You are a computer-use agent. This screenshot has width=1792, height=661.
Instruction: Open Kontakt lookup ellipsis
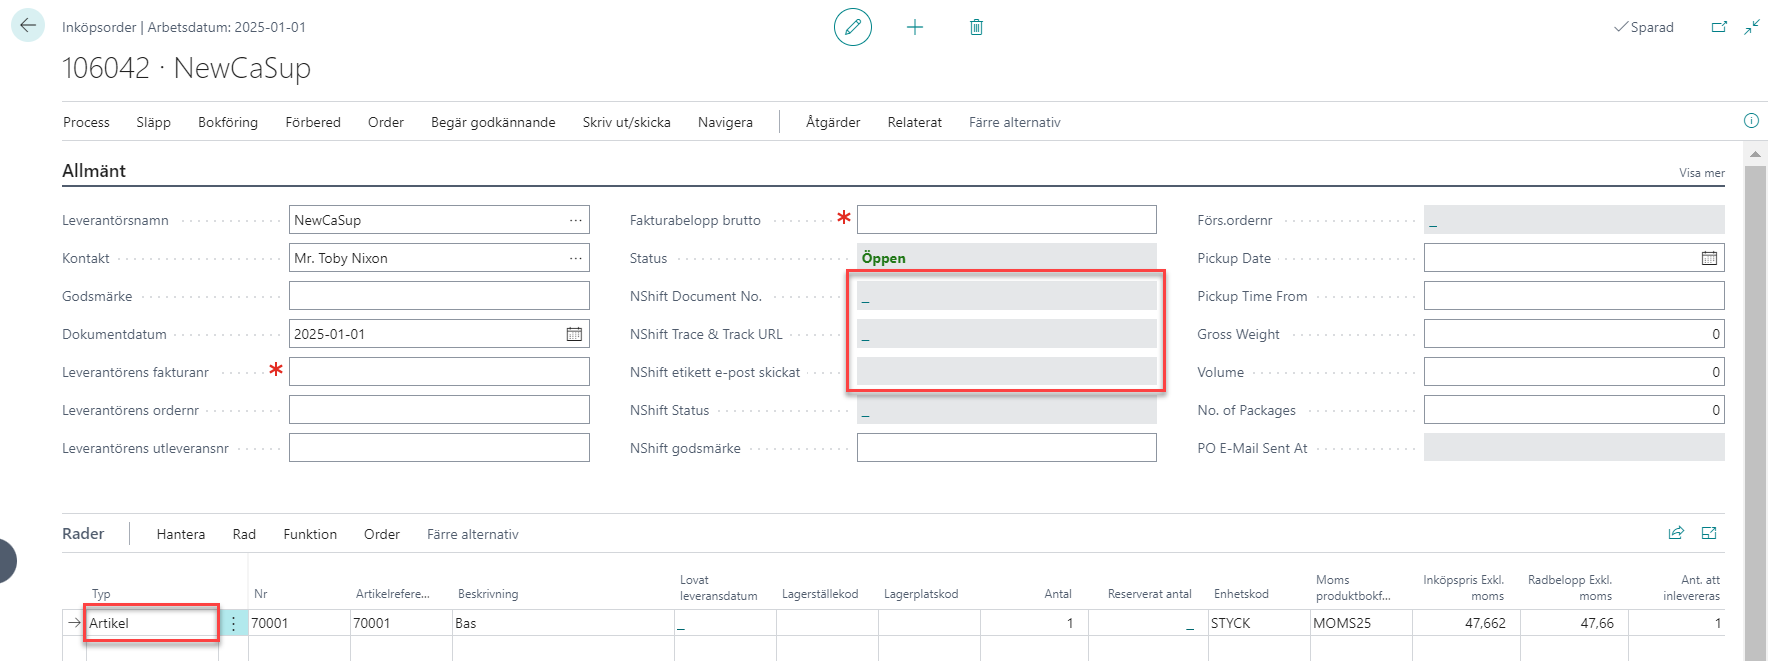tap(576, 258)
